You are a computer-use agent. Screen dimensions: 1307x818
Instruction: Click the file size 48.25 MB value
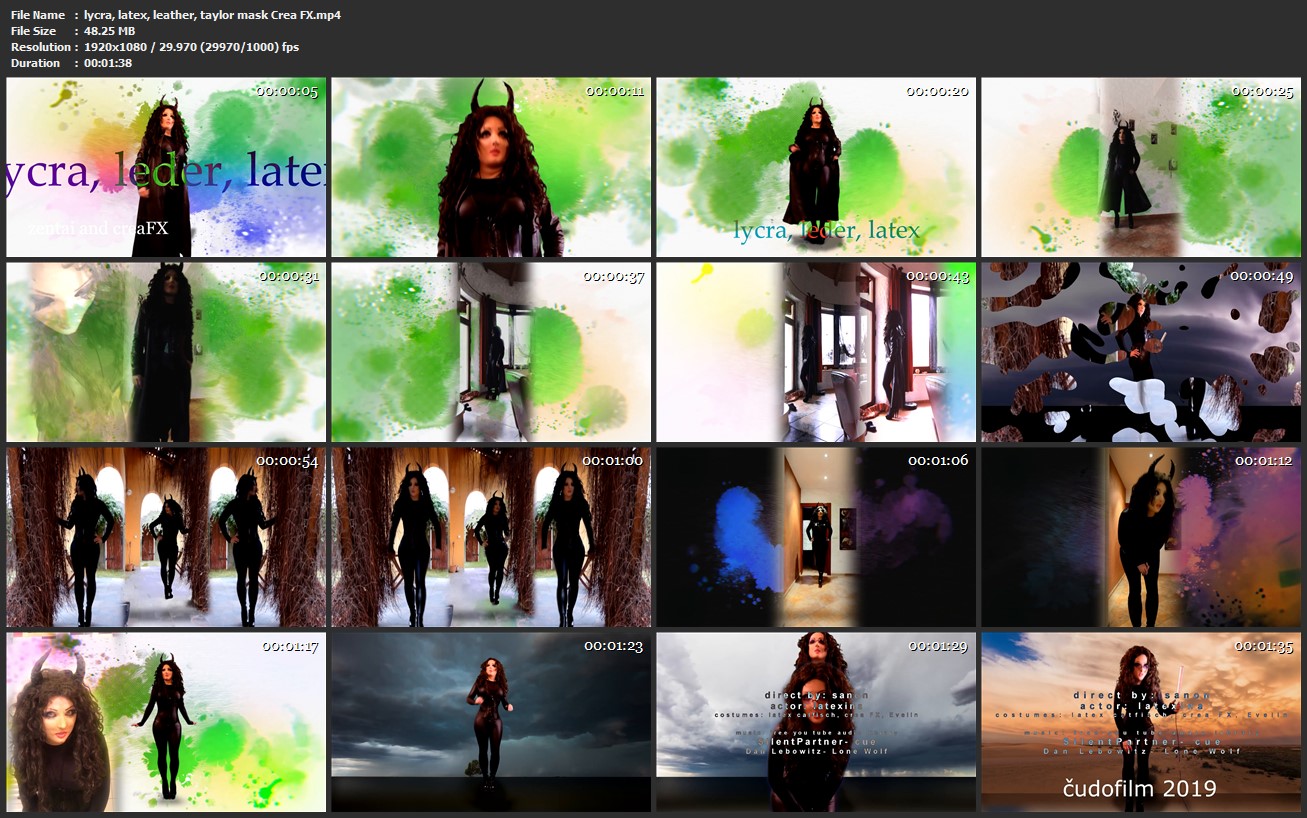point(109,31)
